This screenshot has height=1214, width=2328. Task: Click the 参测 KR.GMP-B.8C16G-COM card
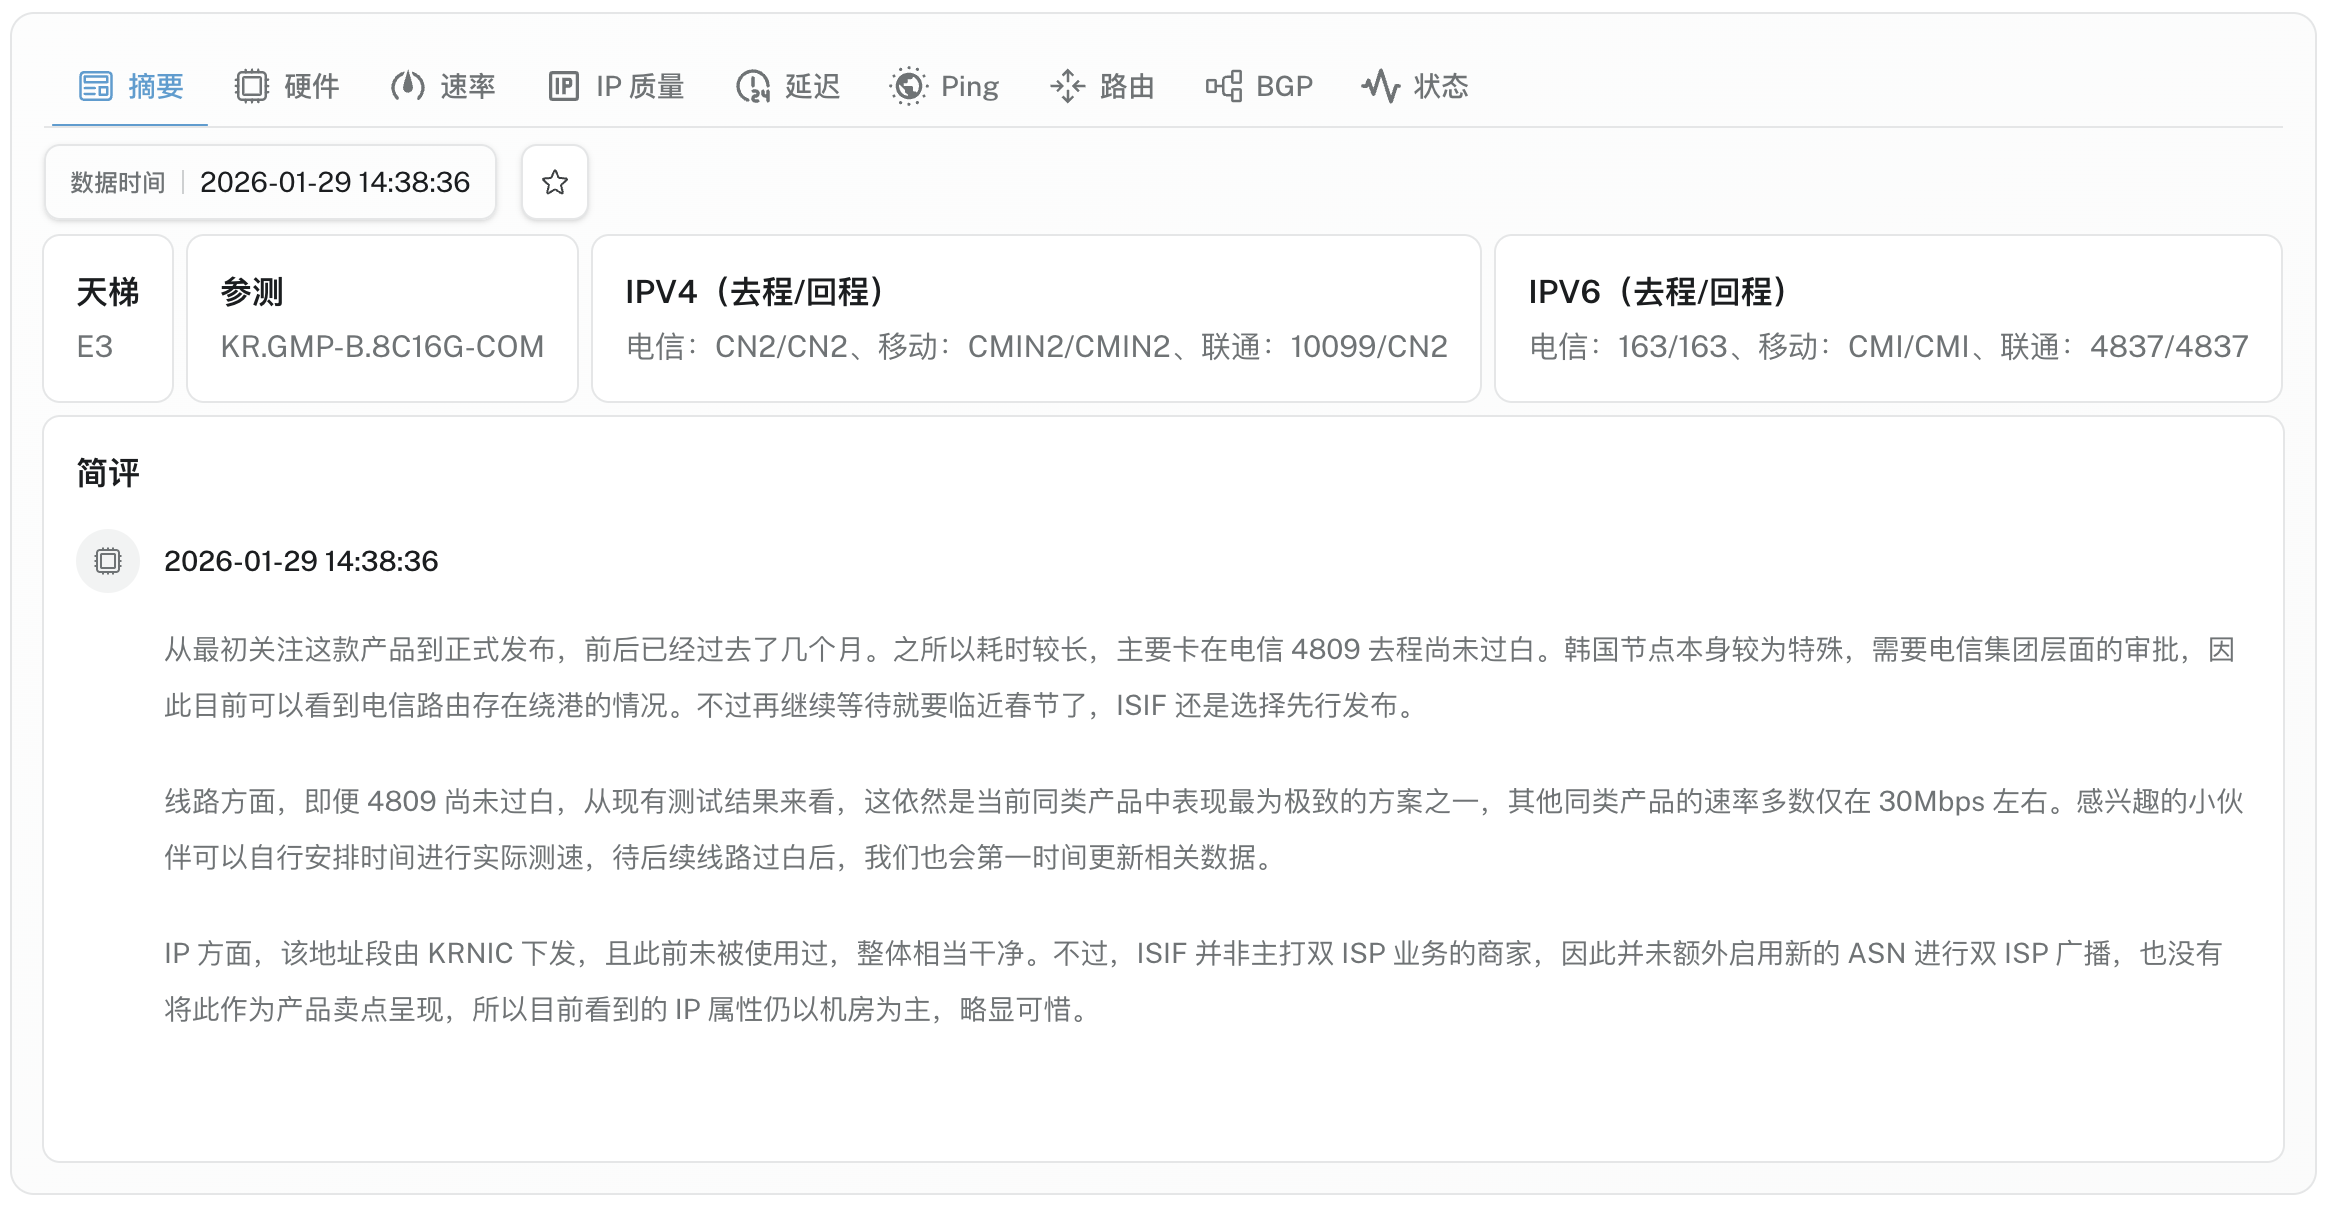382,318
